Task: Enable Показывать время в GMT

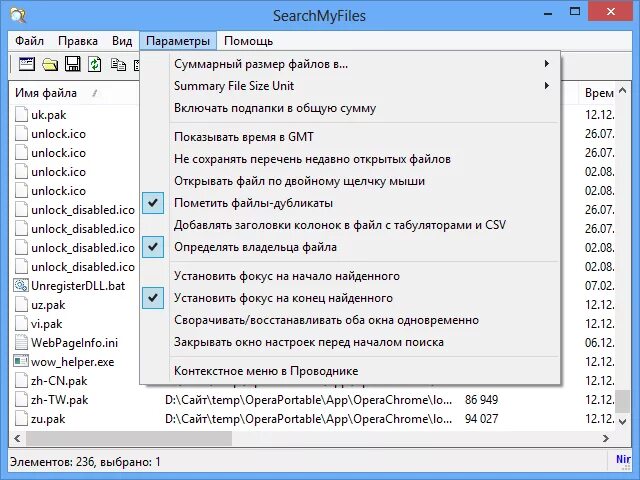Action: 350,137
